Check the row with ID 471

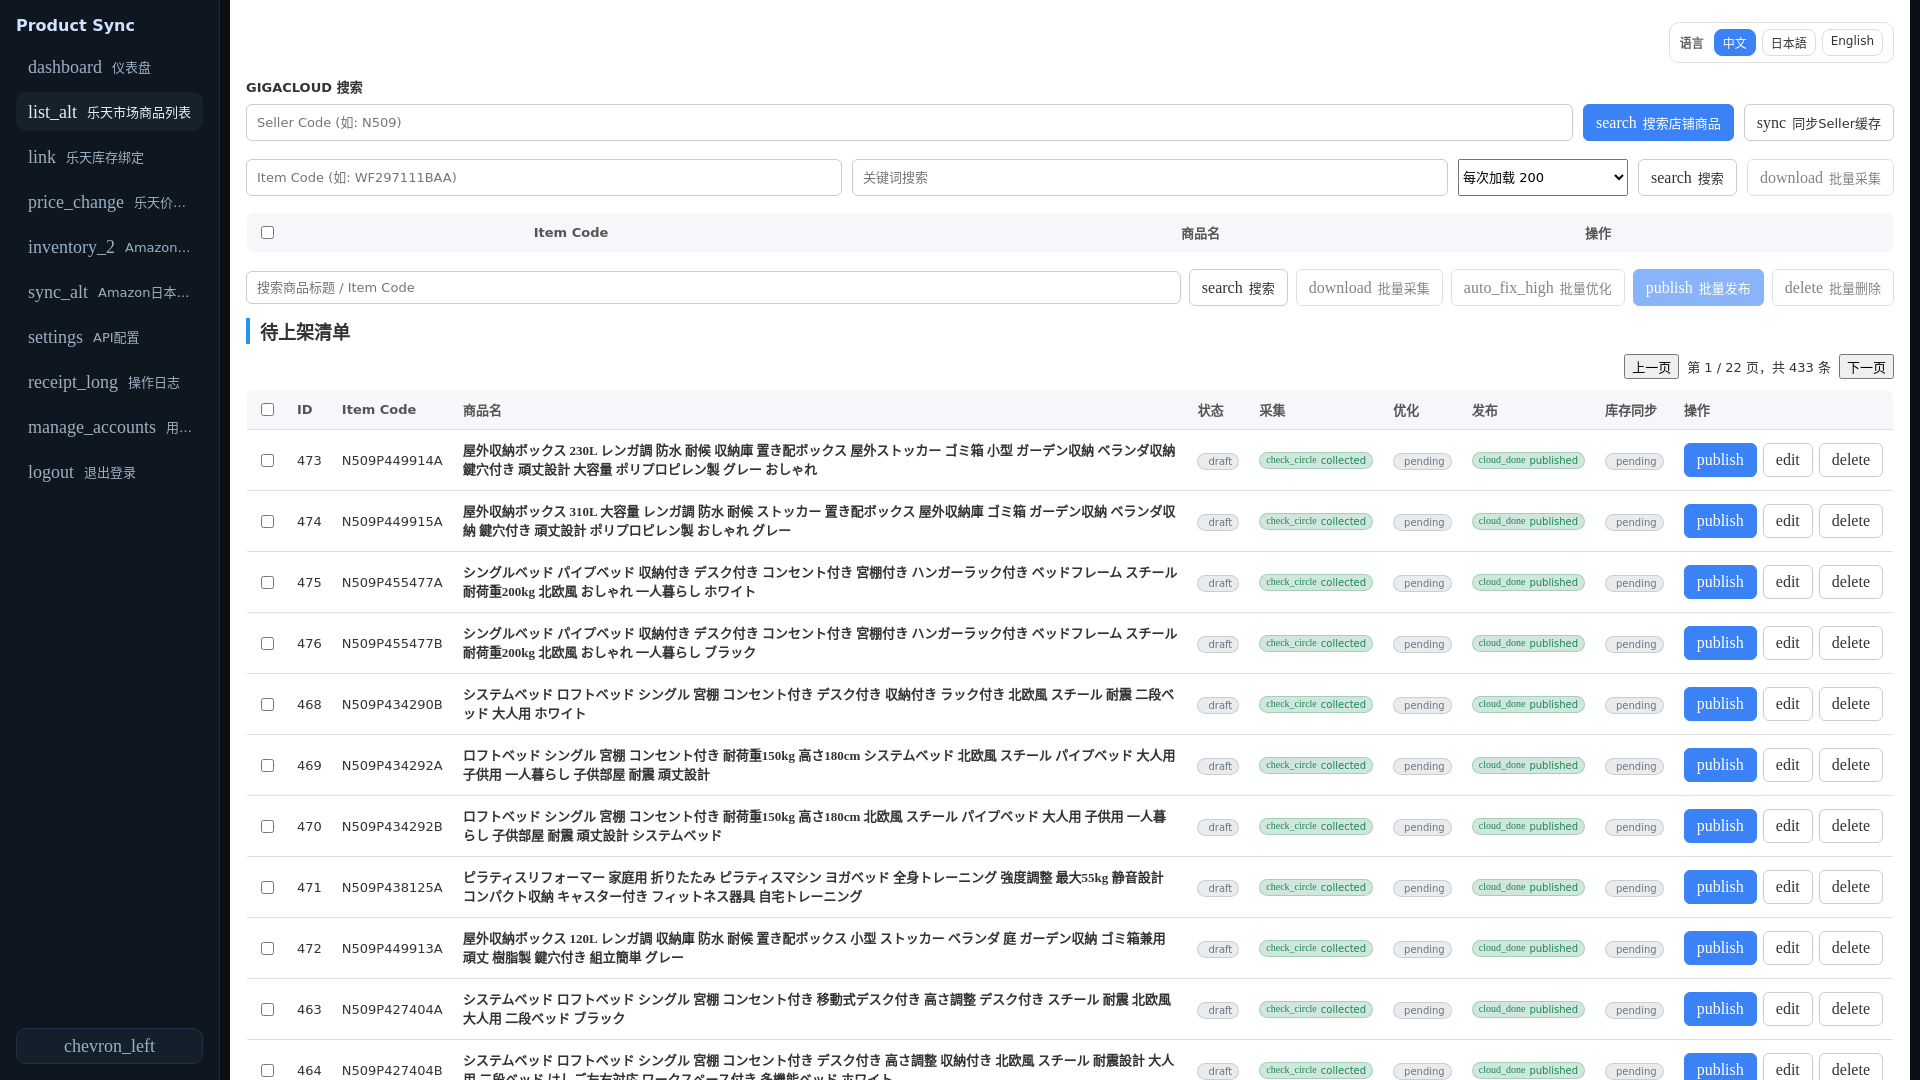coord(267,887)
